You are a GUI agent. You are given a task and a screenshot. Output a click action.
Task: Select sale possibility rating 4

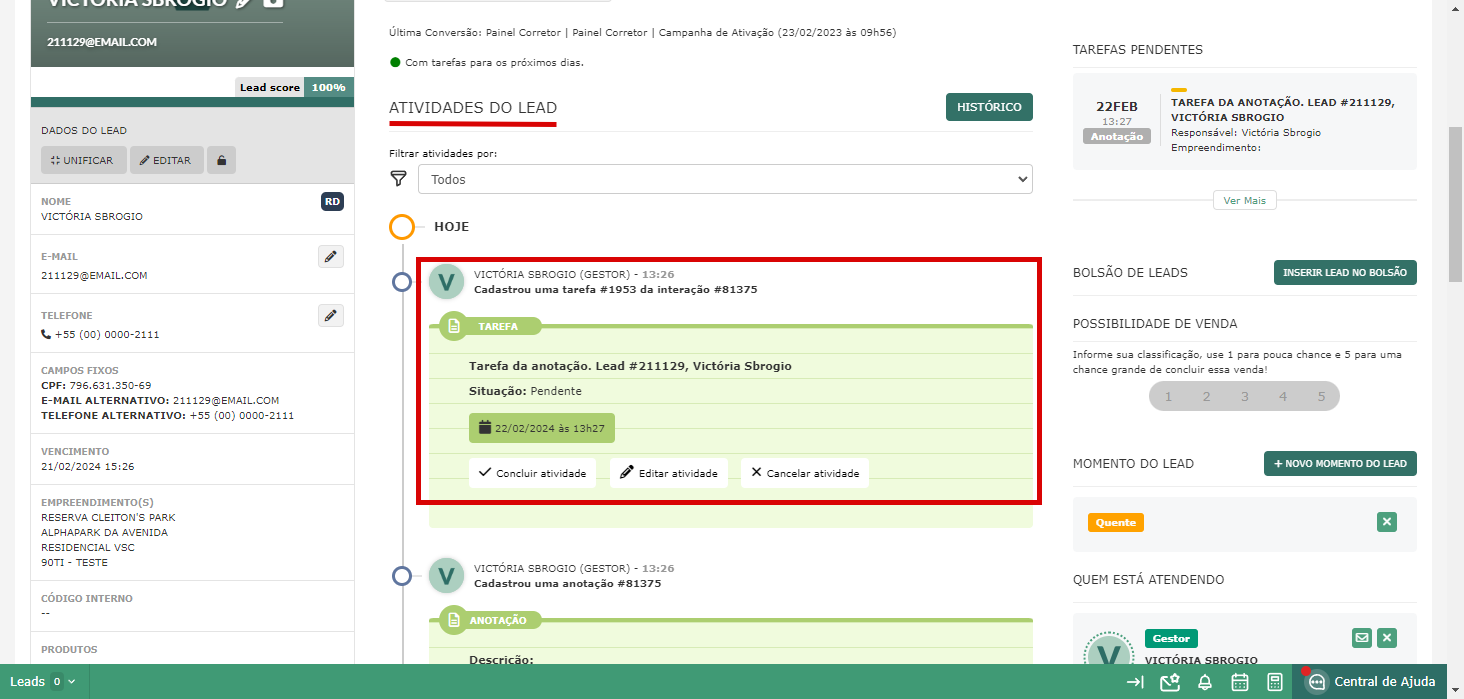coord(1283,397)
